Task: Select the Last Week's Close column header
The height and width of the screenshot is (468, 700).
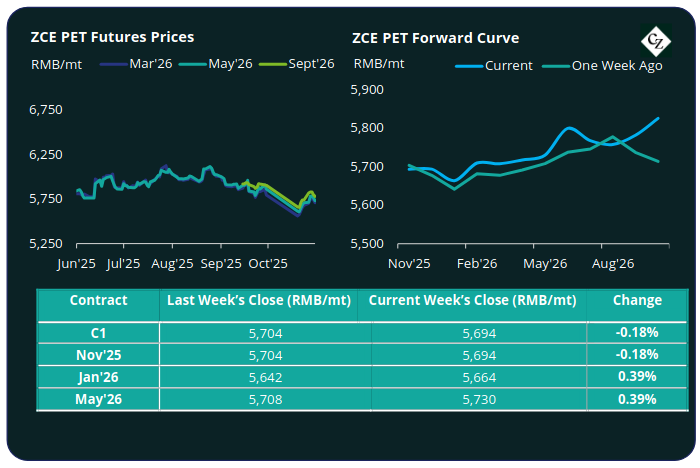Action: coord(259,300)
